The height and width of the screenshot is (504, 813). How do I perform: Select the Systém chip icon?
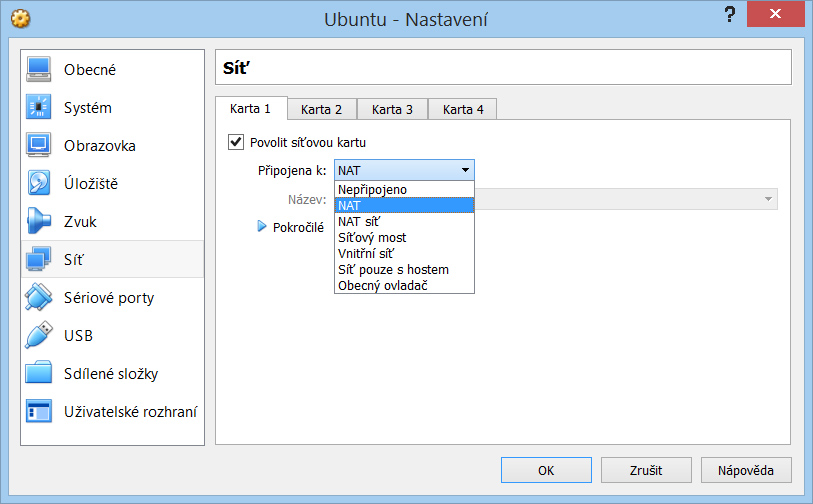38,107
